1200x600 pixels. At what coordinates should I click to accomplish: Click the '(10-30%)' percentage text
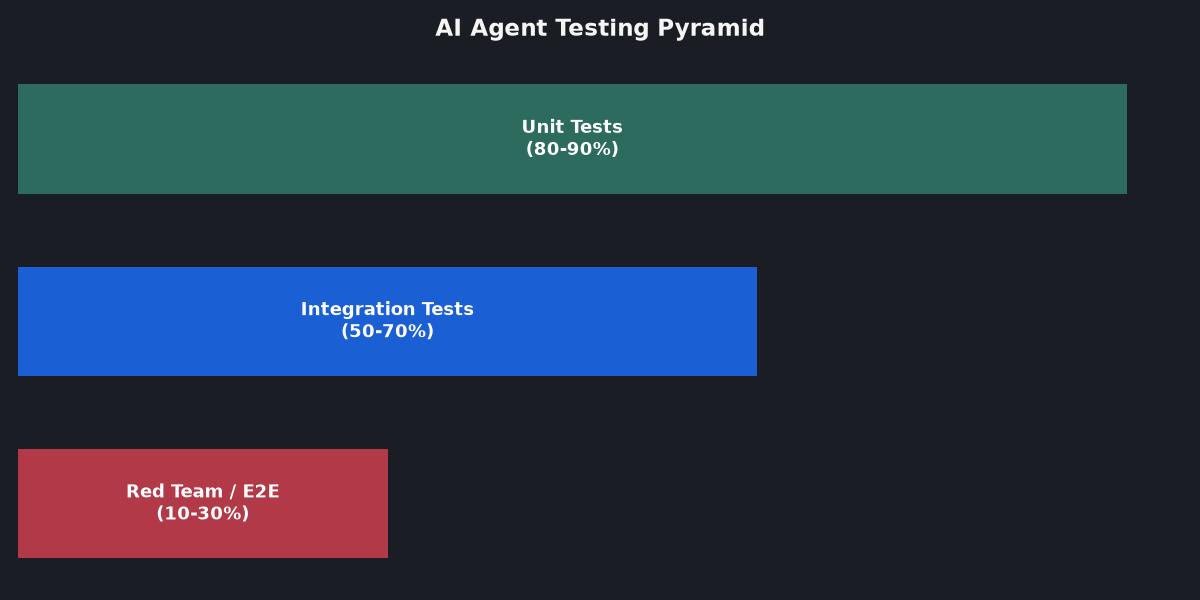pyautogui.click(x=203, y=513)
